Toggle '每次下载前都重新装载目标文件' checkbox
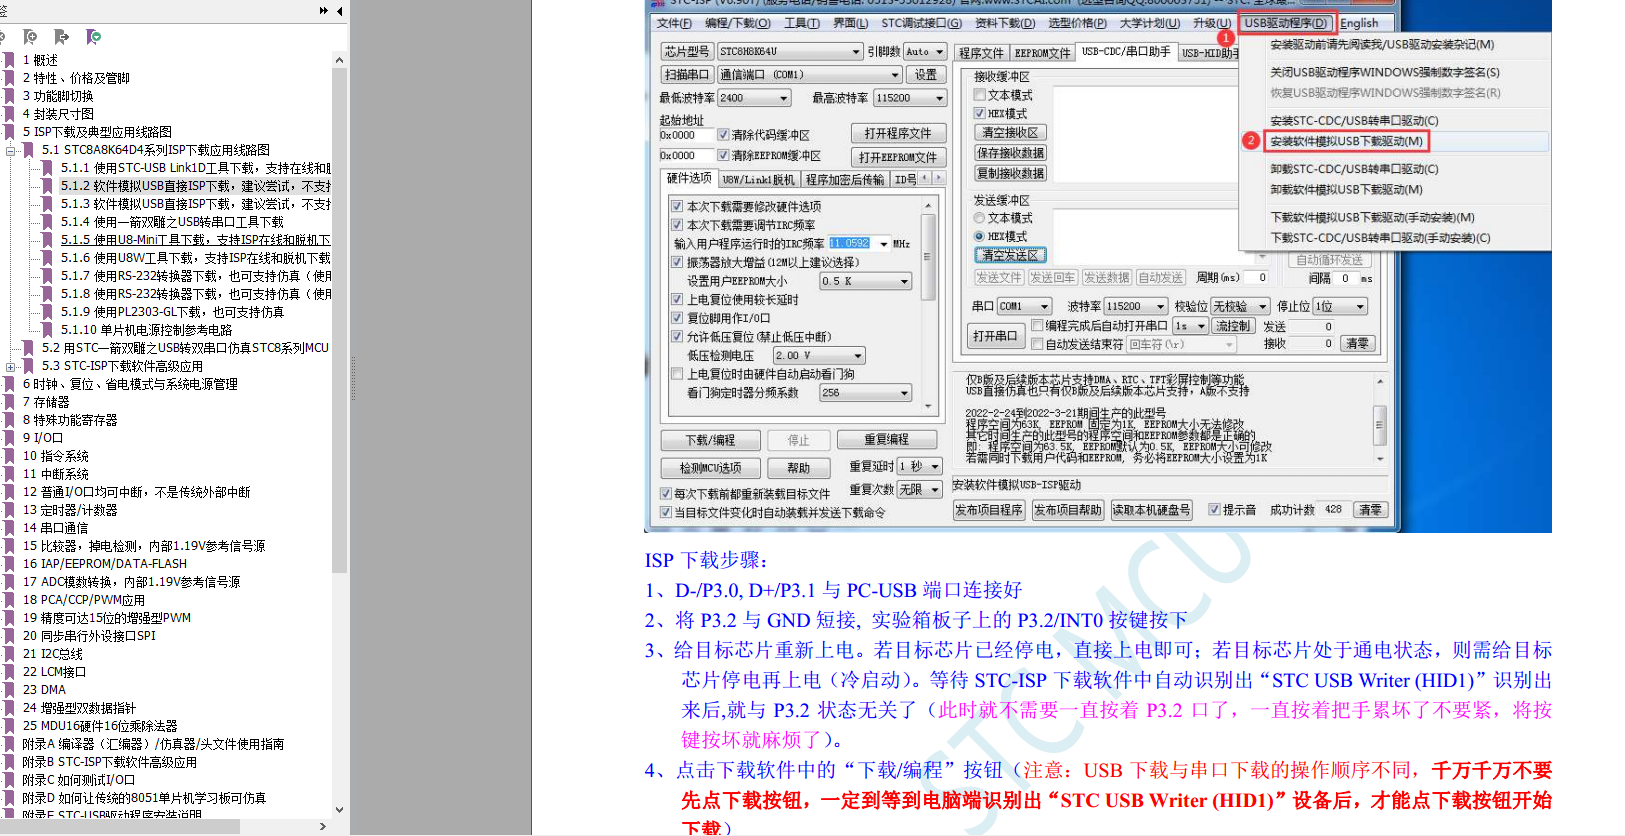Image resolution: width=1625 pixels, height=836 pixels. (x=666, y=494)
